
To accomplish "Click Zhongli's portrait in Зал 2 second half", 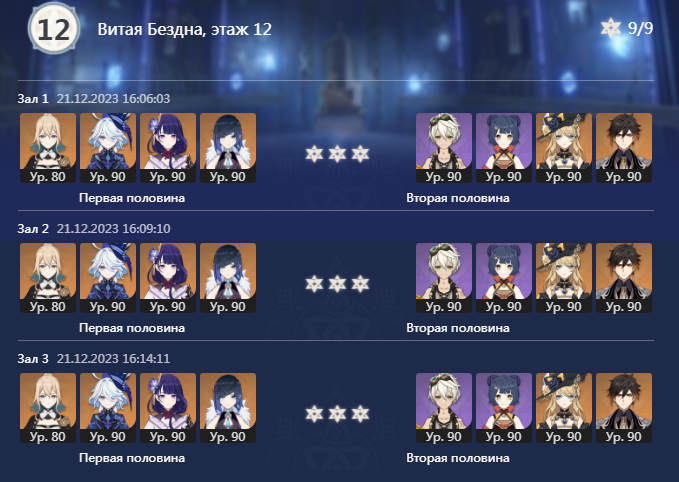I will pyautogui.click(x=624, y=278).
